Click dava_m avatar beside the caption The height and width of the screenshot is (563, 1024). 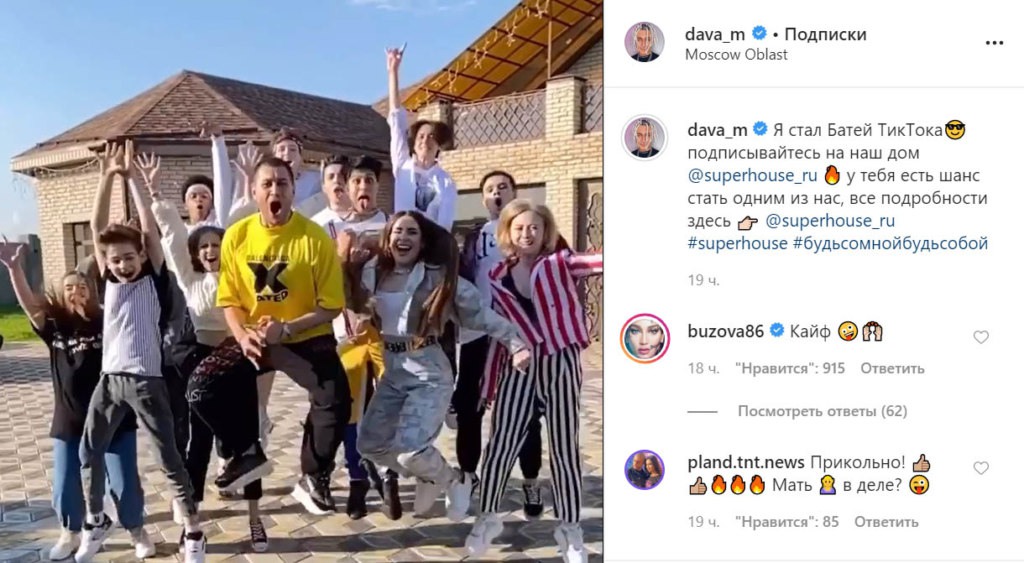click(x=645, y=138)
